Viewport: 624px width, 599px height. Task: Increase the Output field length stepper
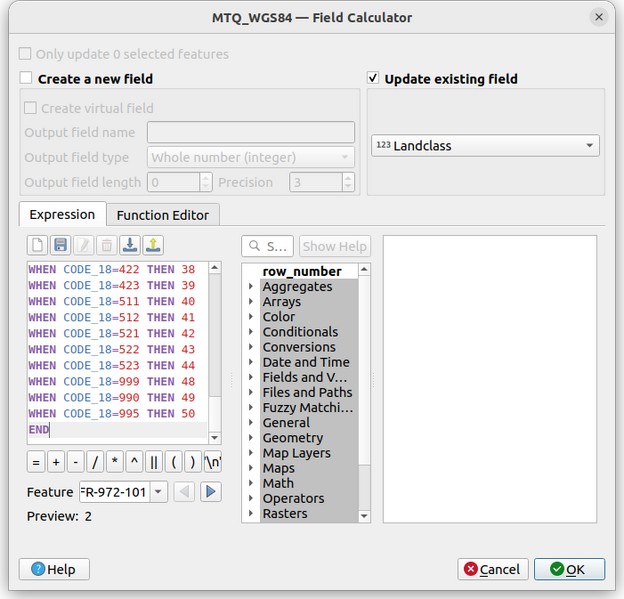205,178
